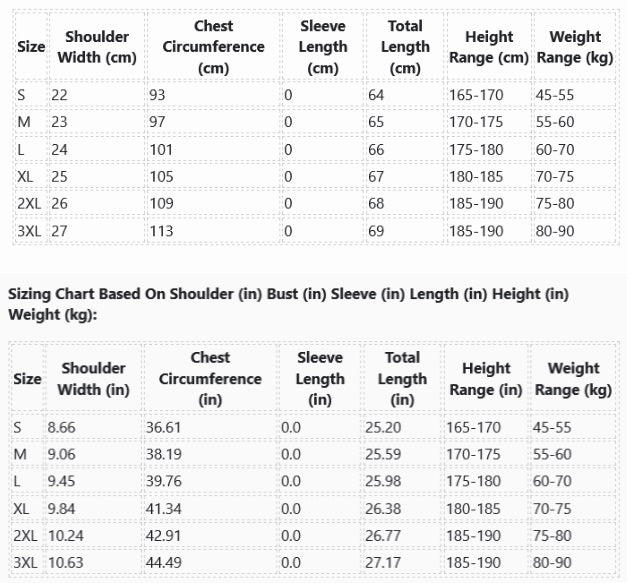Select the chest circumference cell showing 44.49
Viewport: 627px width, 583px height.
pyautogui.click(x=165, y=562)
